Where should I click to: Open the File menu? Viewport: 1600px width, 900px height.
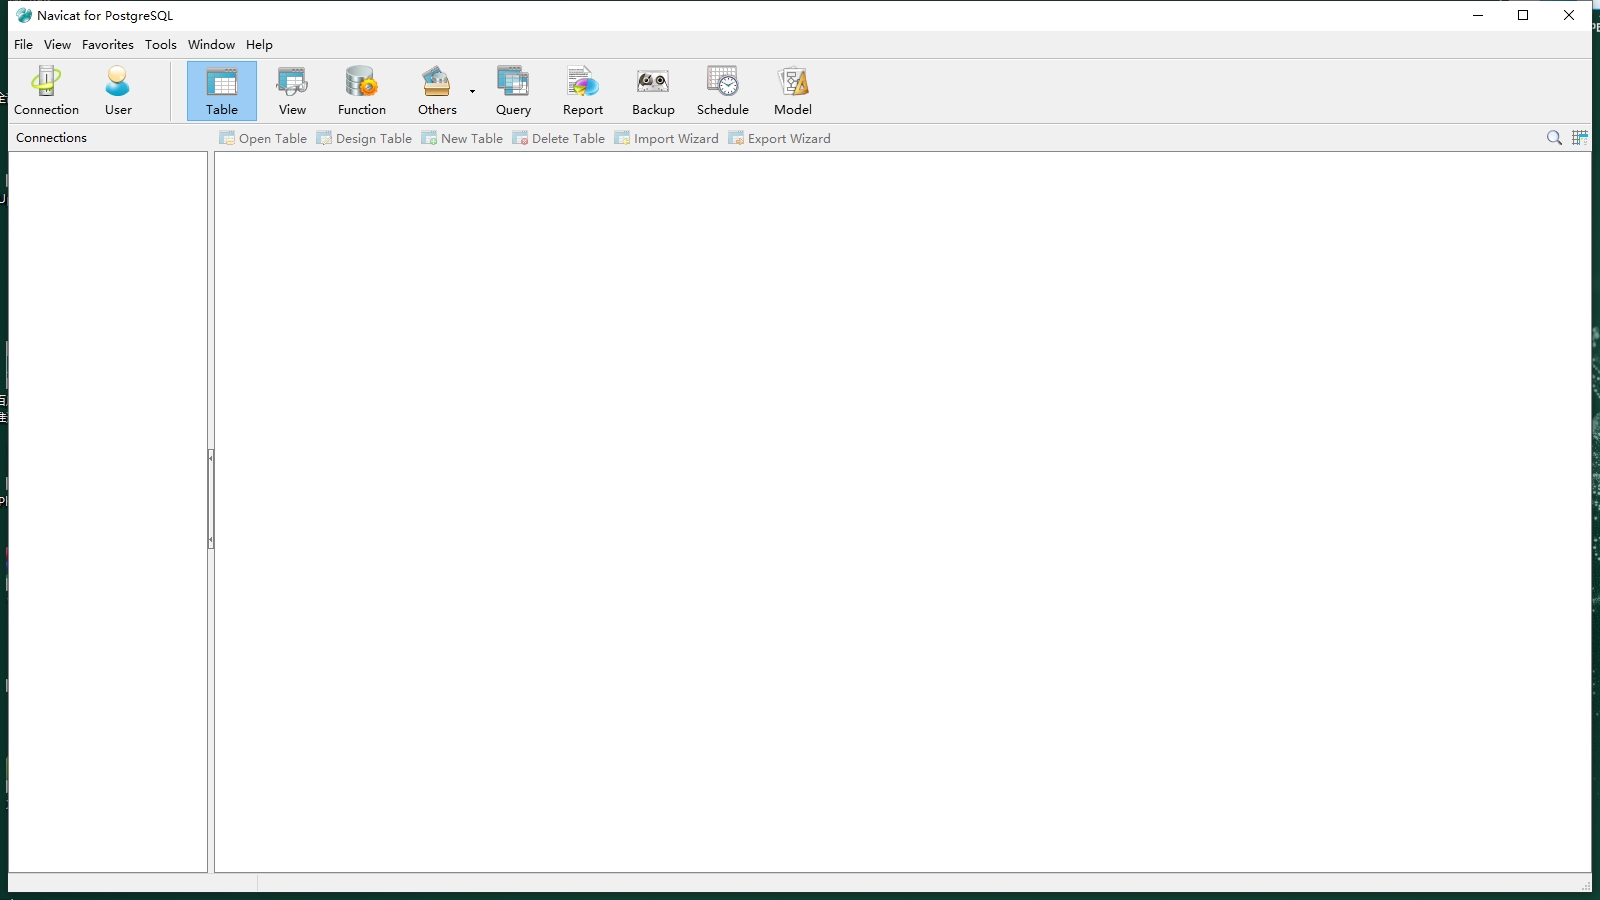pos(23,45)
